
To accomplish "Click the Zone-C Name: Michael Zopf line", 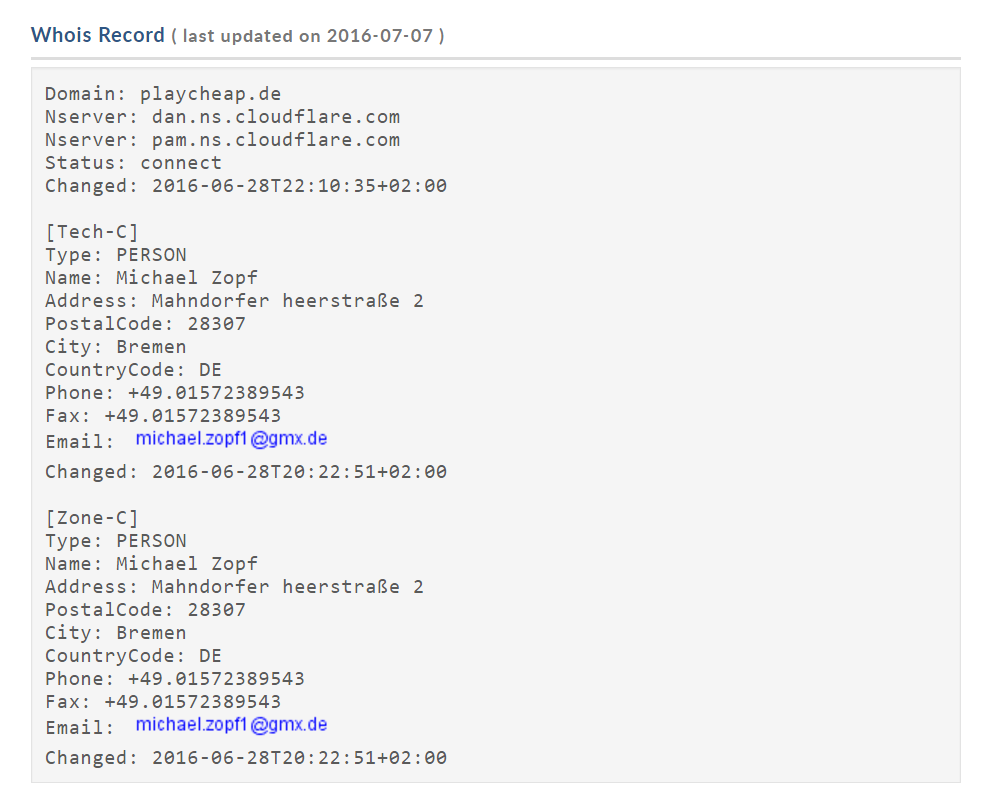I will pos(151,564).
